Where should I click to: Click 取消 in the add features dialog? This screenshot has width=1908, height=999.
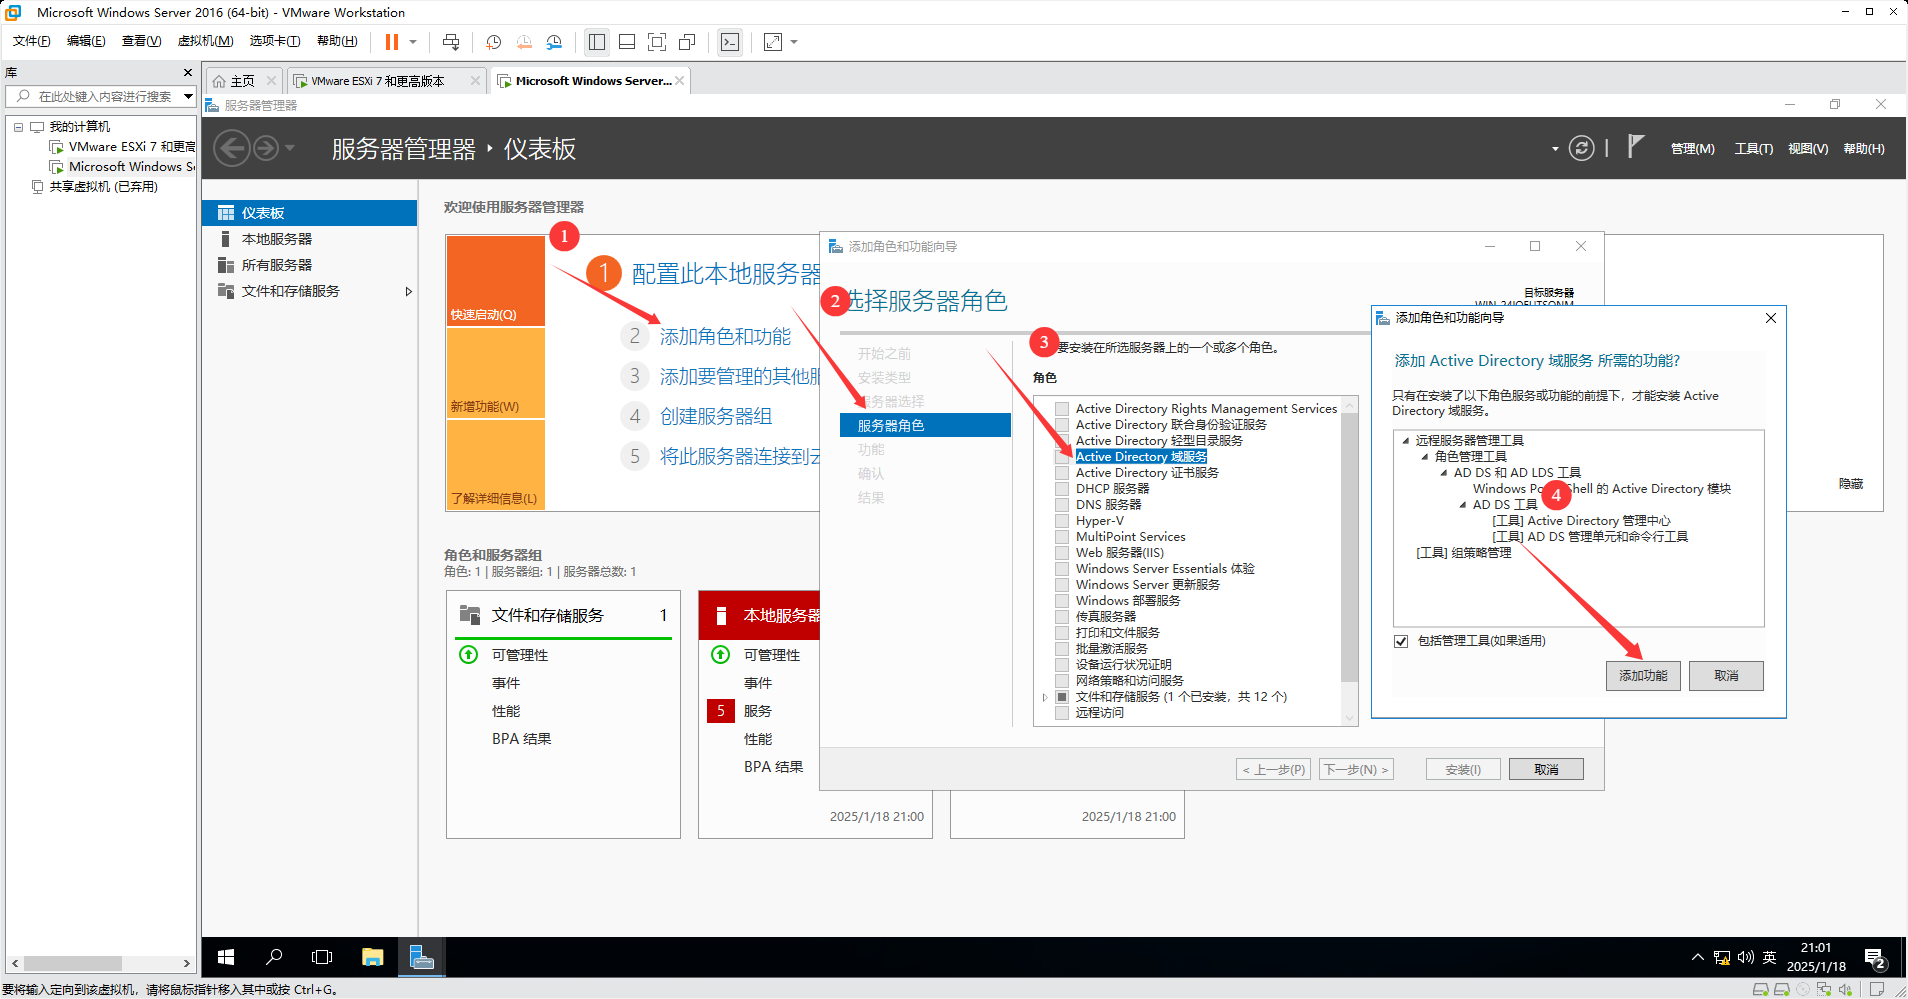point(1726,676)
